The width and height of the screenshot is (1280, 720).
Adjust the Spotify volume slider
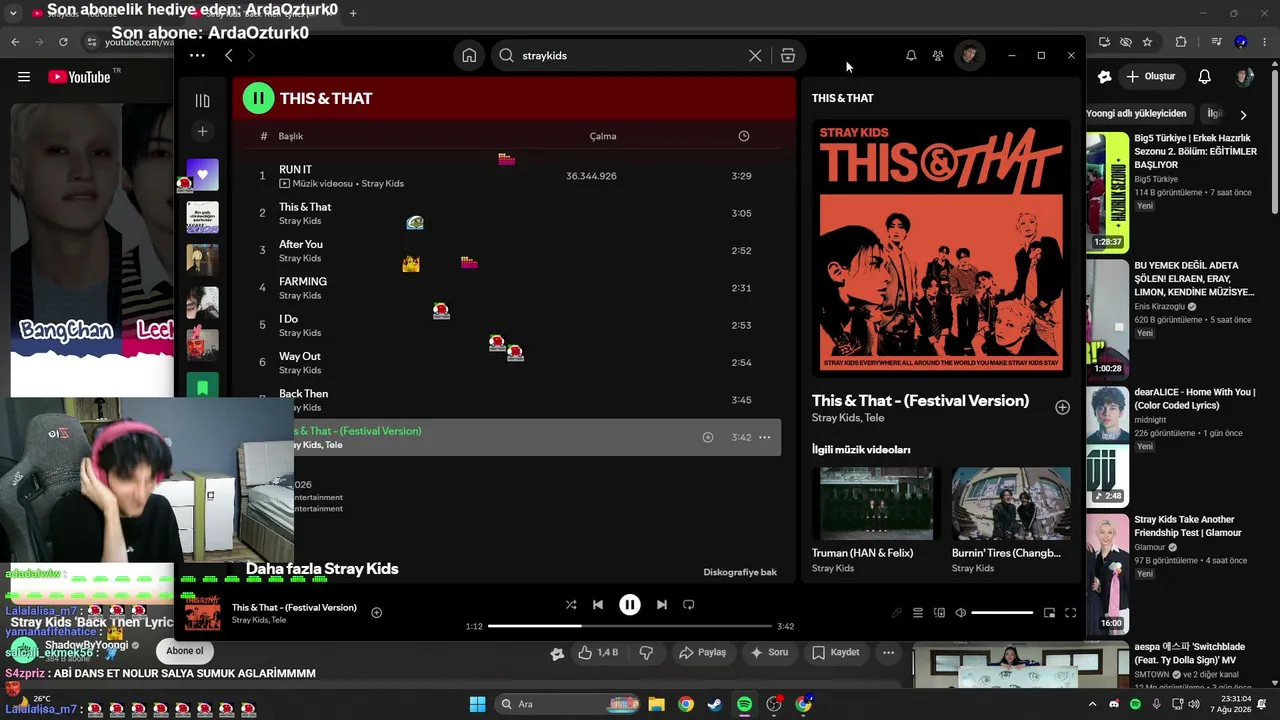pyautogui.click(x=1002, y=613)
